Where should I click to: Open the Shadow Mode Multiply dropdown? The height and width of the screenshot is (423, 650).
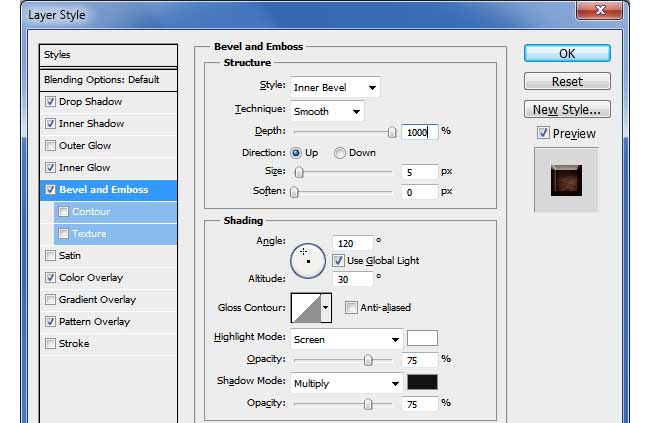(x=346, y=383)
